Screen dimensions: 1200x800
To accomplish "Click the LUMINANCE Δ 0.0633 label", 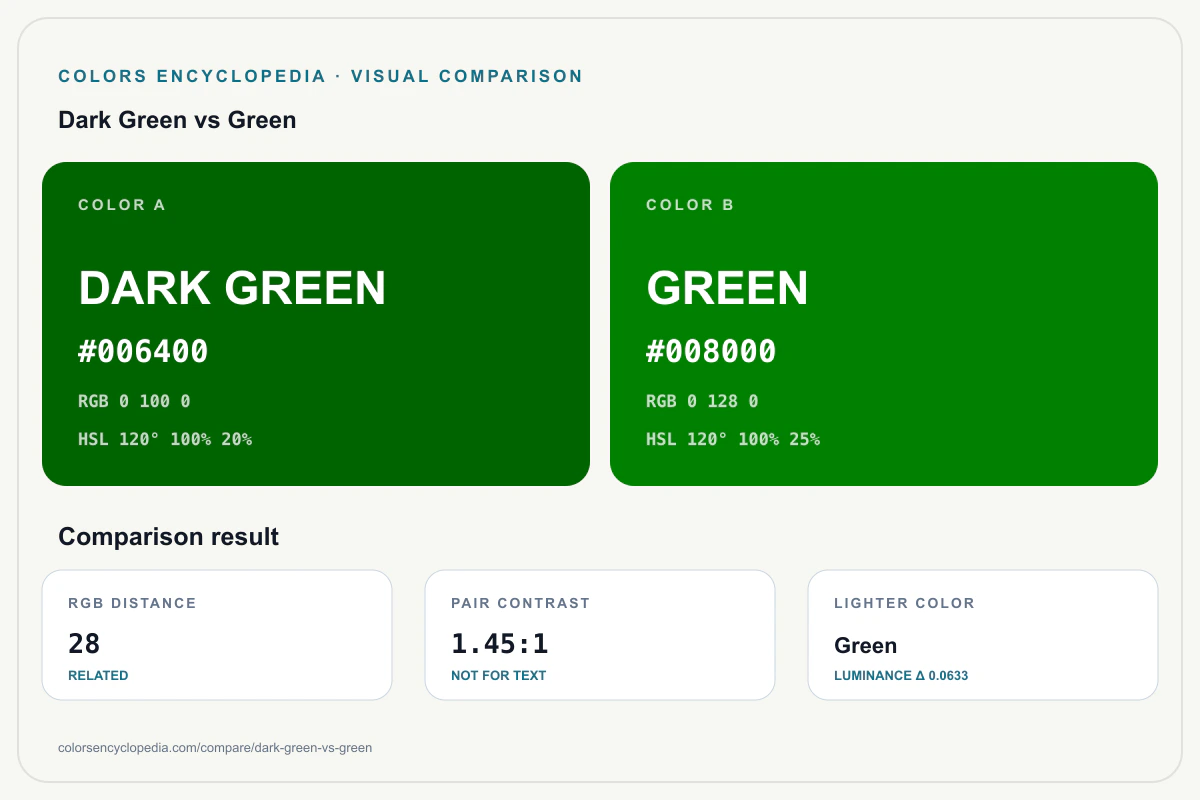I will [x=901, y=676].
